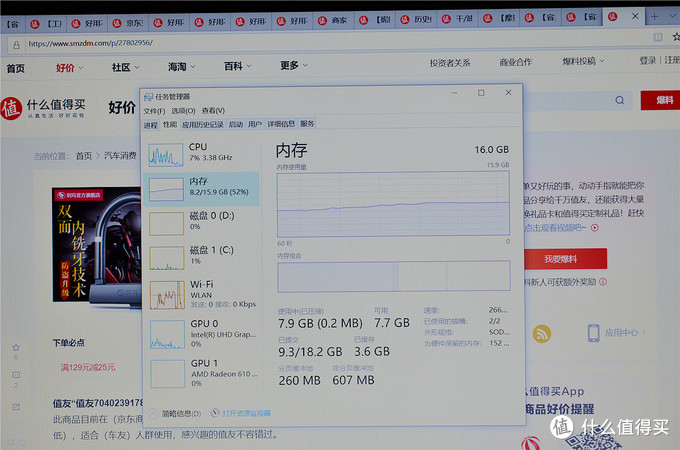Viewport: 680px width, 450px height.
Task: Open the Wi-Fi WLAN performance entry
Action: click(x=202, y=293)
